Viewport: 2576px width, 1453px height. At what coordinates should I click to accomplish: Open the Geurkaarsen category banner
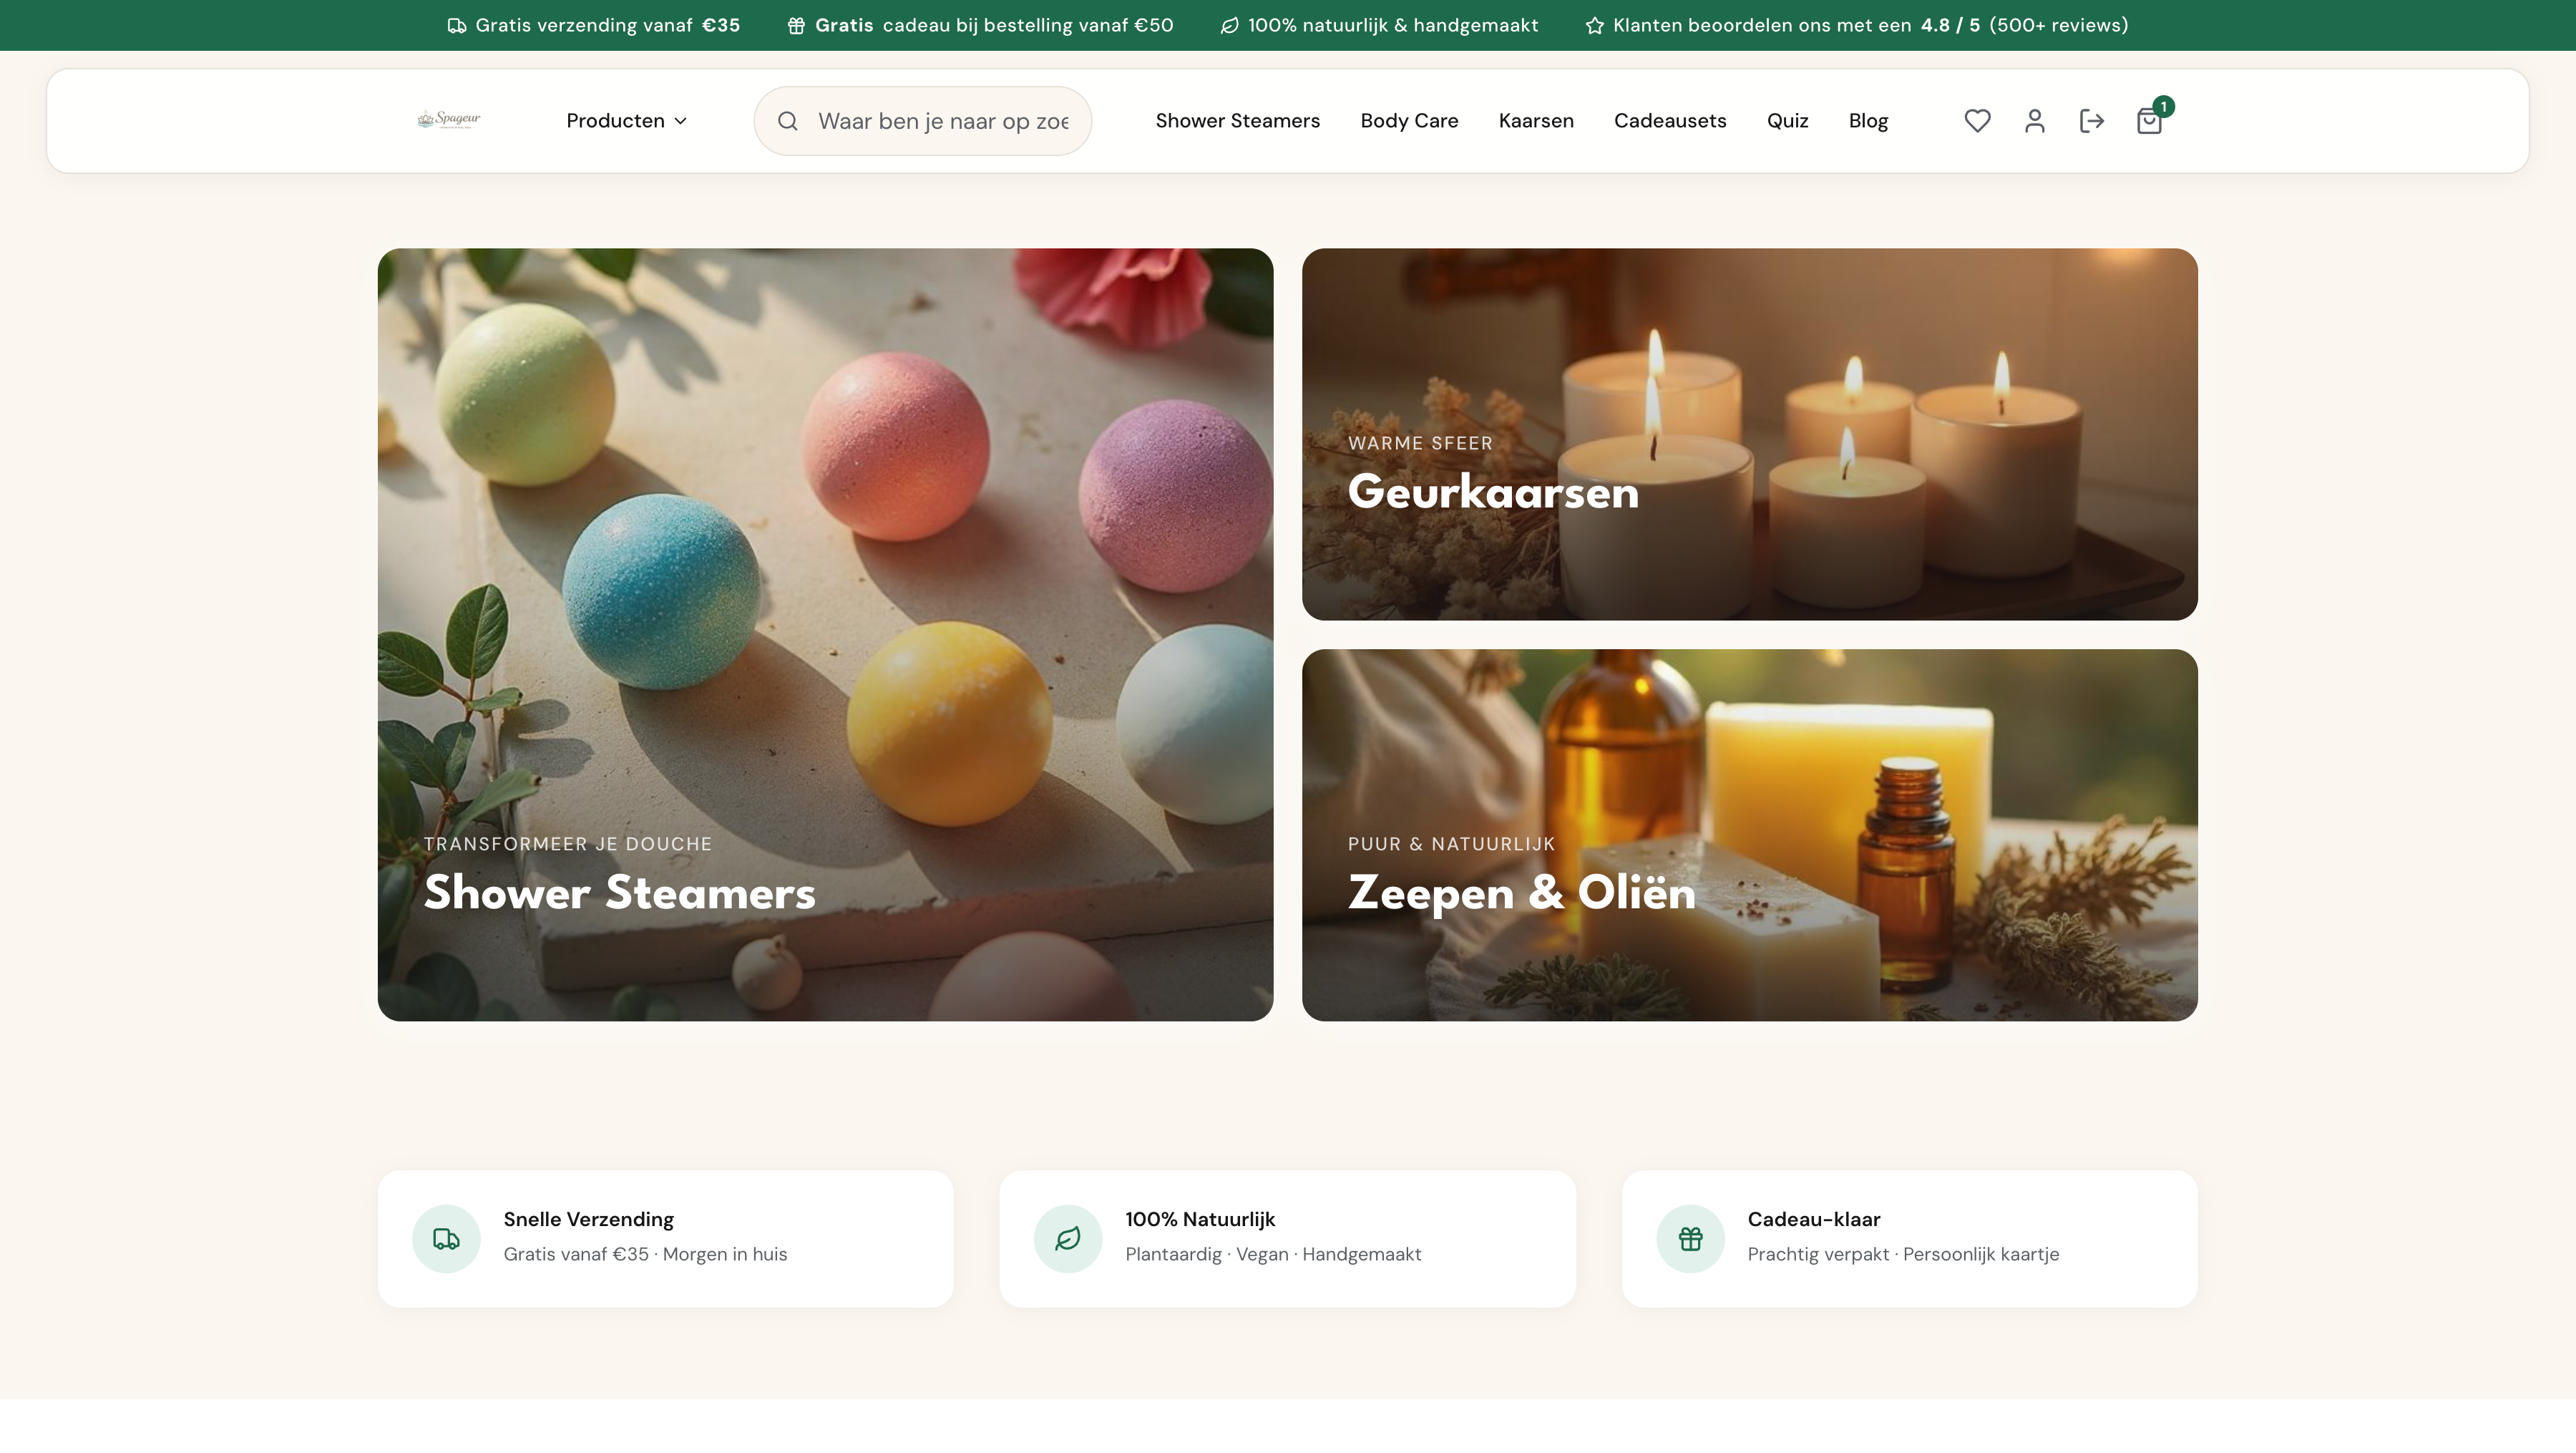pos(1749,434)
